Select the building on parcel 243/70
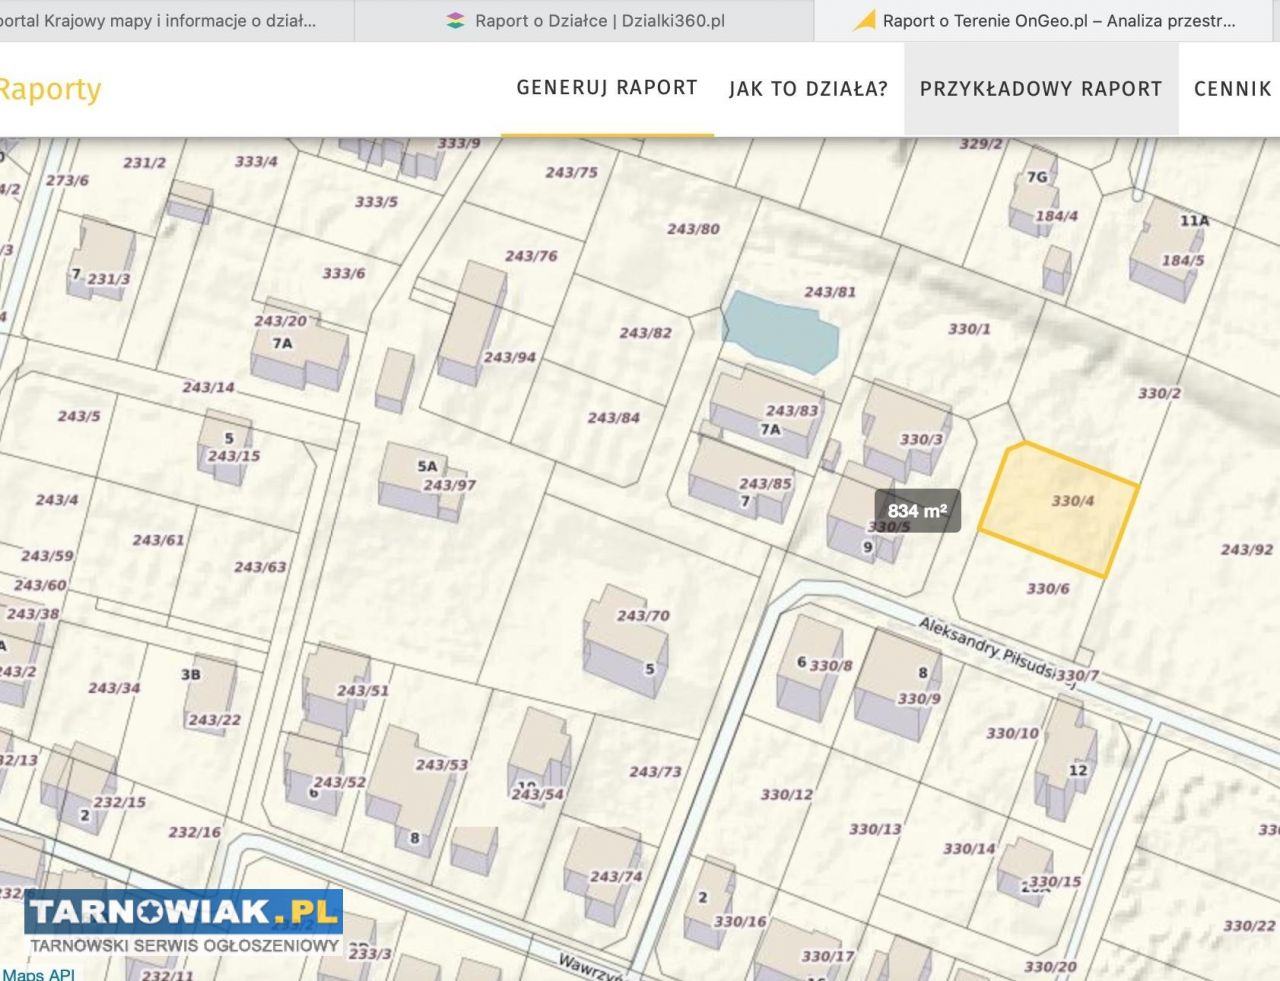The height and width of the screenshot is (981, 1280). (625, 640)
